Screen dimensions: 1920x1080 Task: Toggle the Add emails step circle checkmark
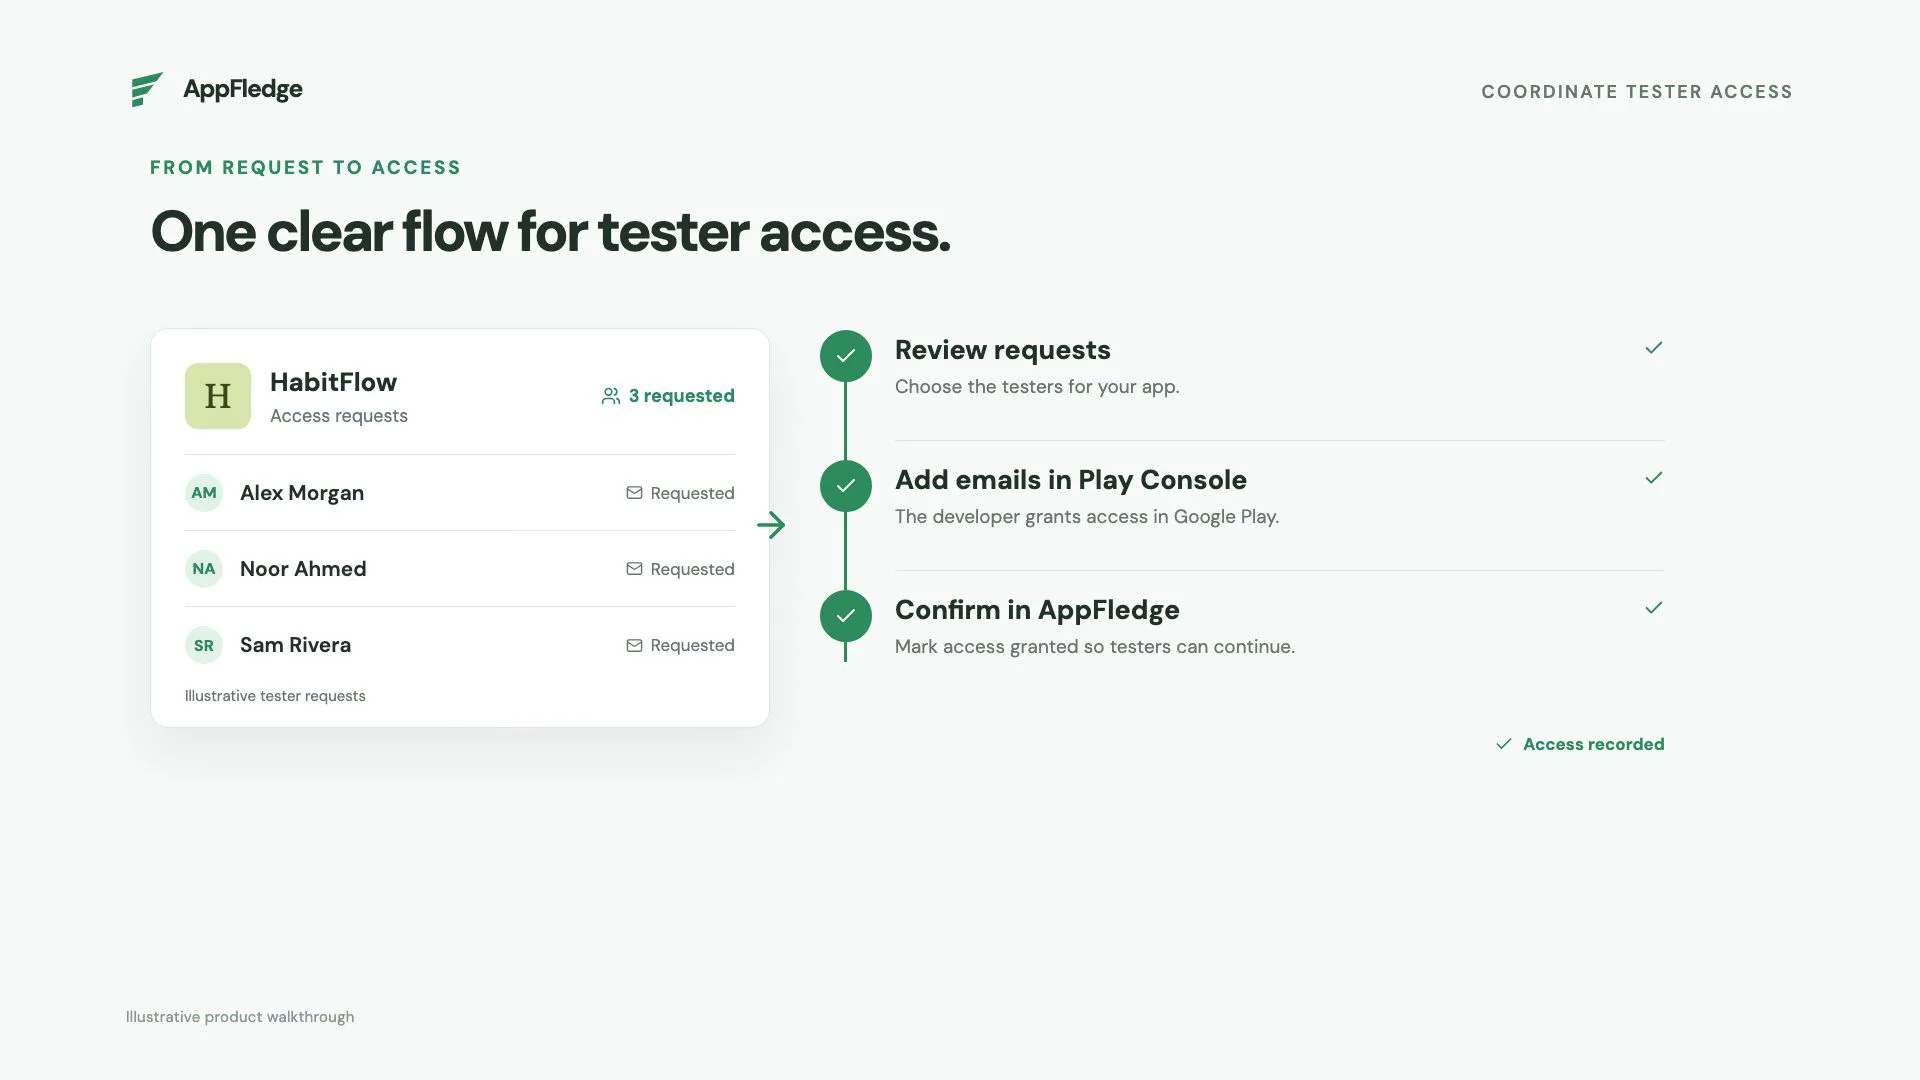pyautogui.click(x=846, y=486)
